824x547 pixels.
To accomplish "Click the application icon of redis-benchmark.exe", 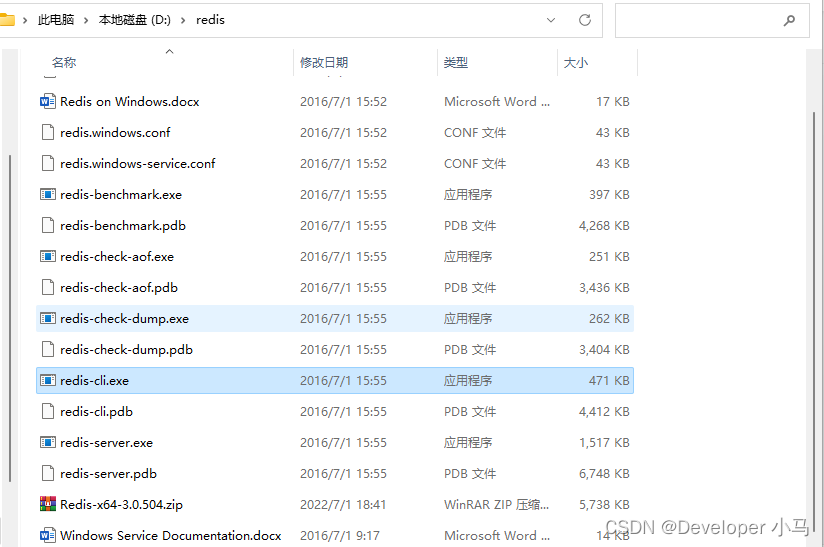I will [x=48, y=194].
